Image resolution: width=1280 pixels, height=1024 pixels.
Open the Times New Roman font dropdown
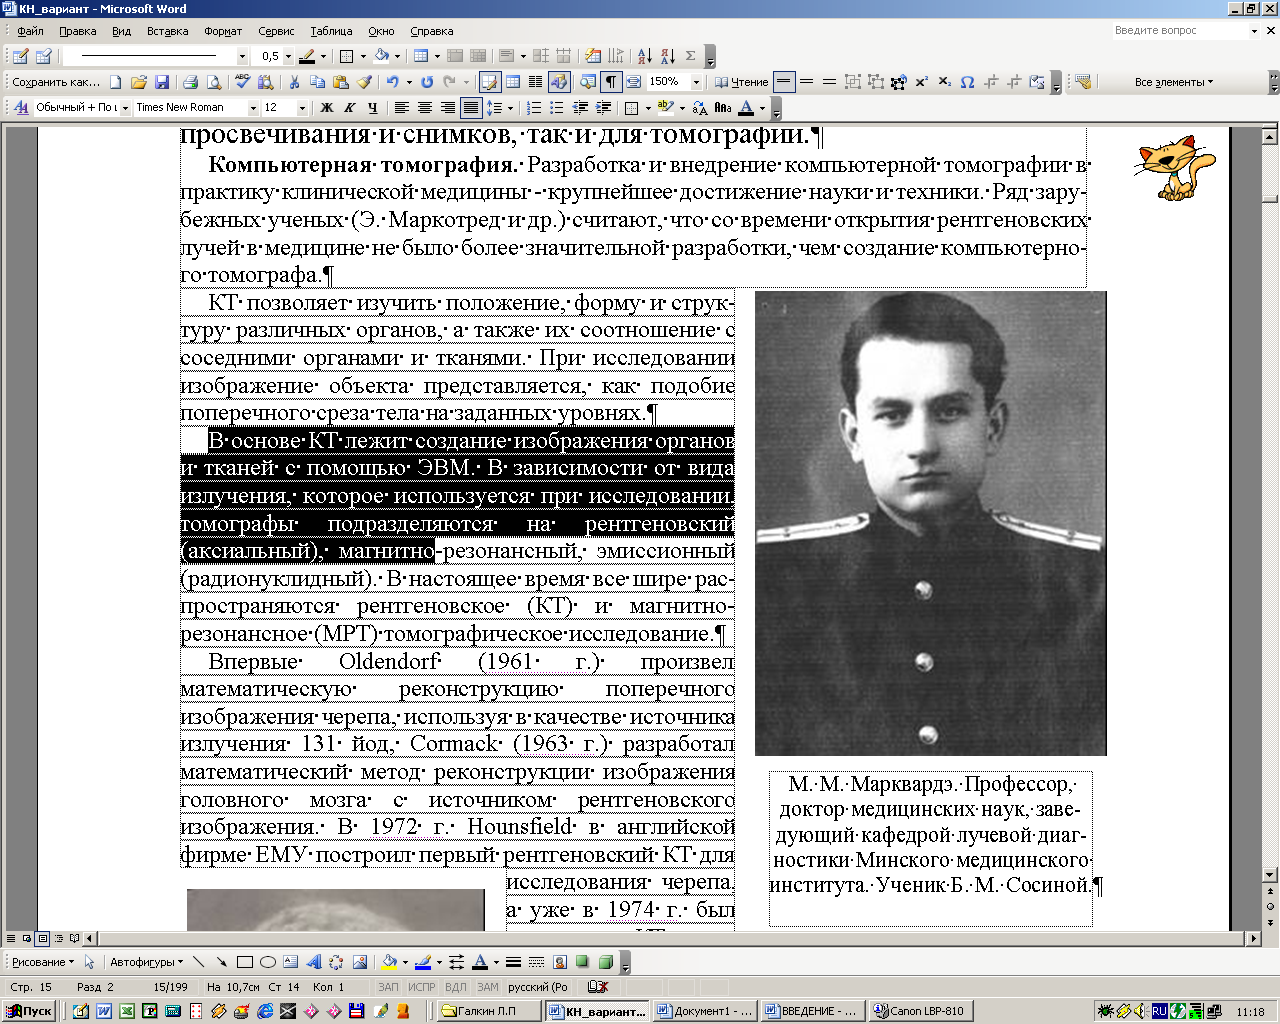pos(251,107)
